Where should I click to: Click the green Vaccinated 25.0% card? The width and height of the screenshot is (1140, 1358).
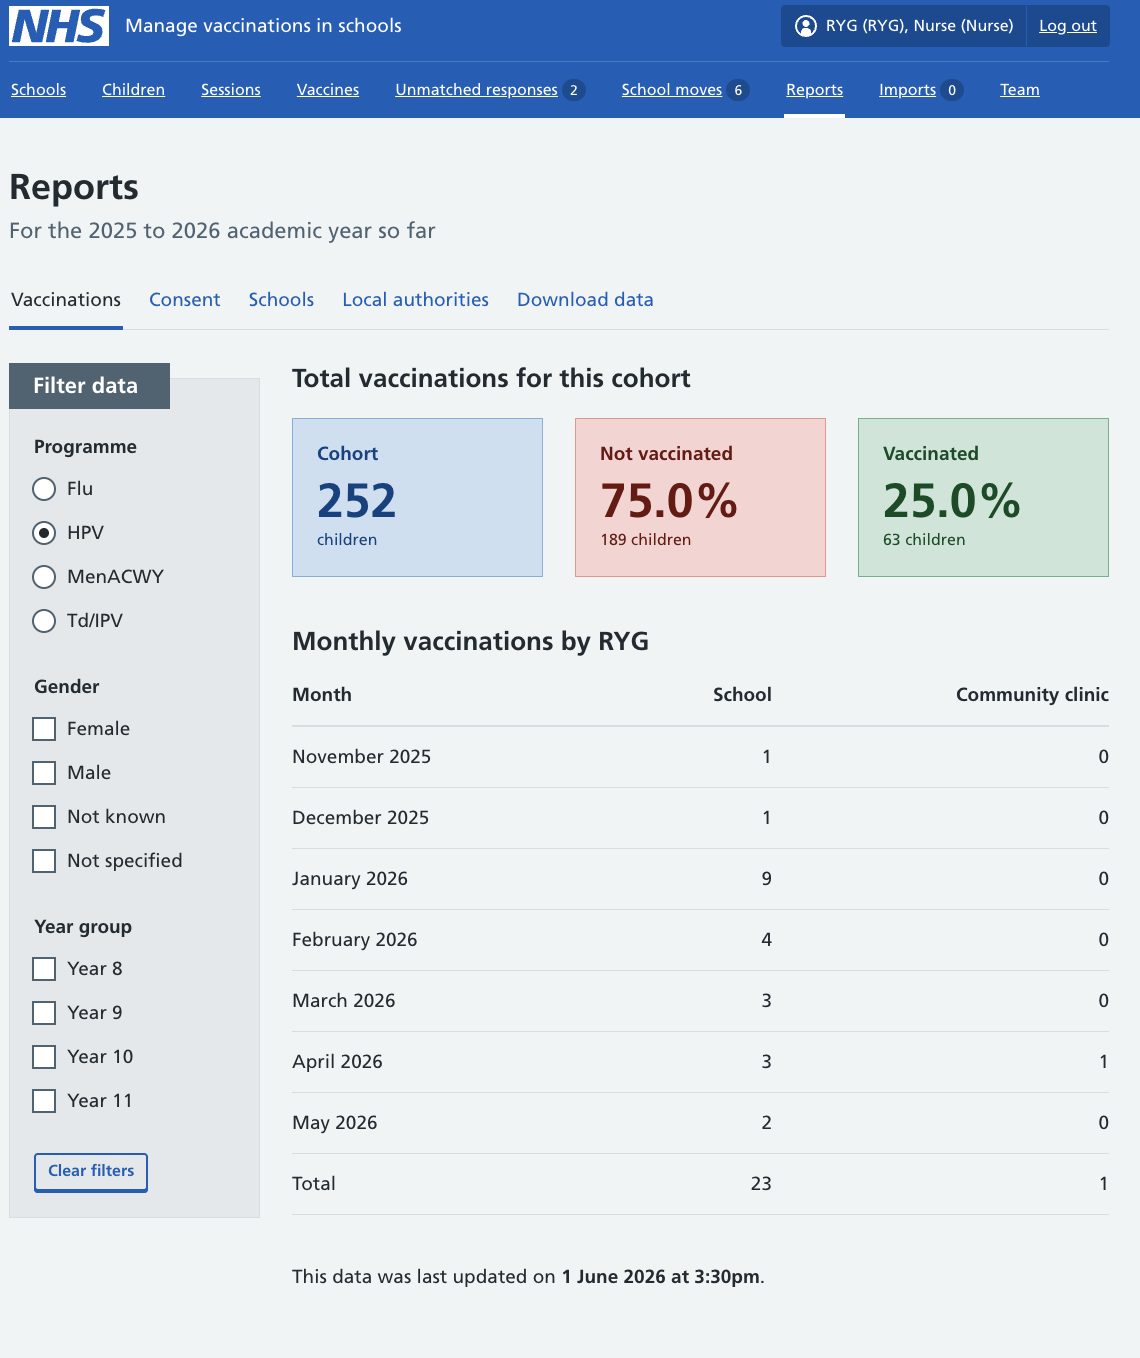[983, 497]
